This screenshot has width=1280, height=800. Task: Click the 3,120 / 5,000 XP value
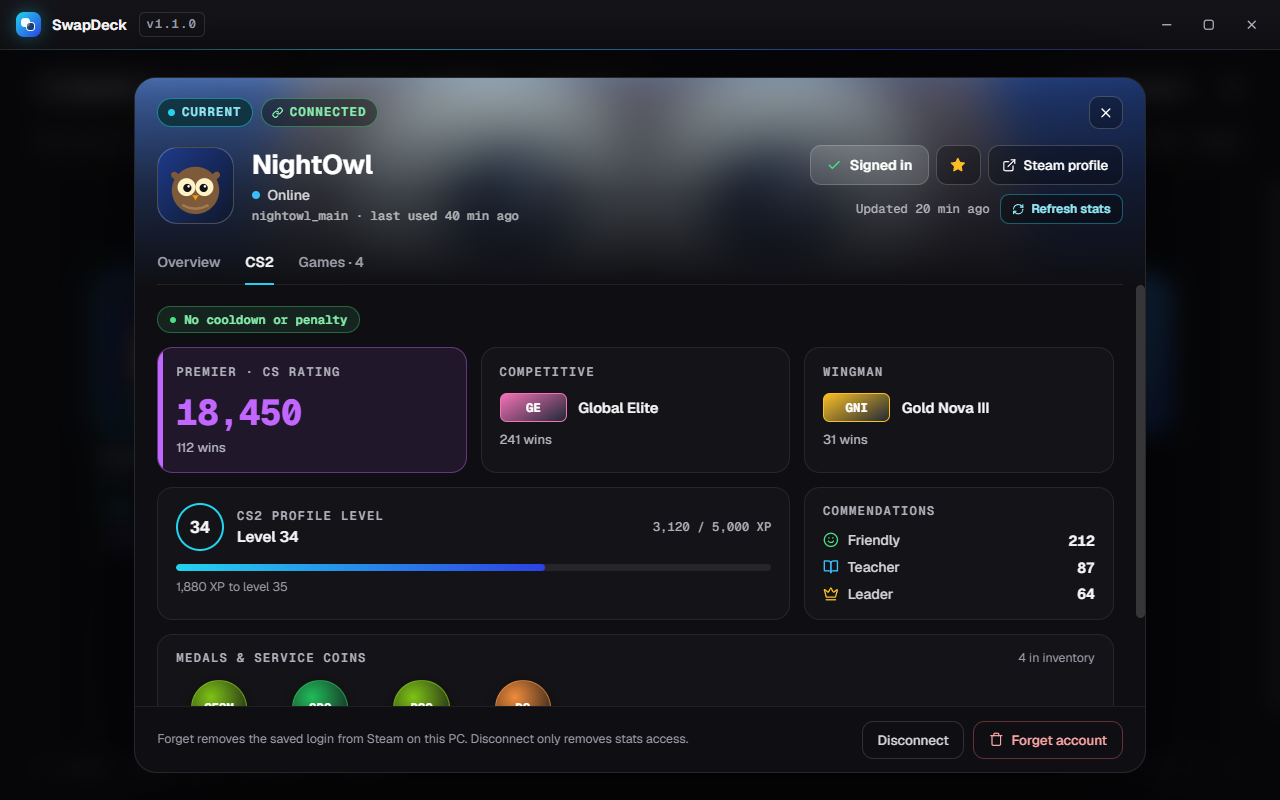click(712, 527)
